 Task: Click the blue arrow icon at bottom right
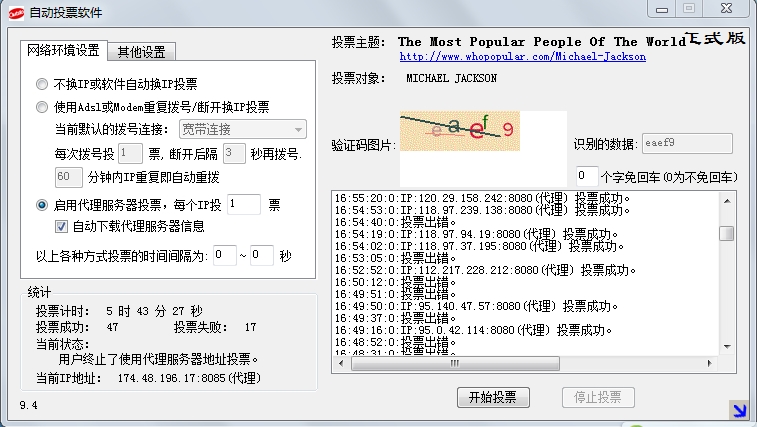tap(738, 408)
